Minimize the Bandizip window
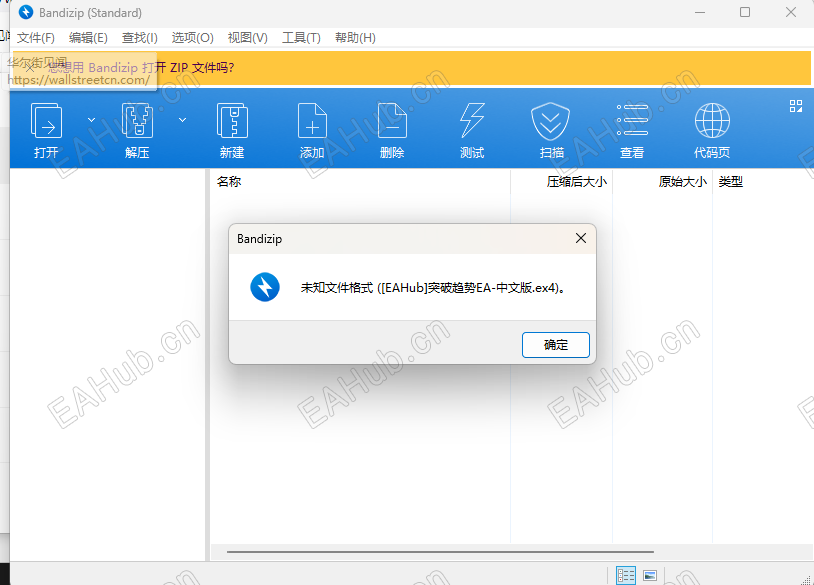Screen dimensions: 814x585 pos(700,12)
